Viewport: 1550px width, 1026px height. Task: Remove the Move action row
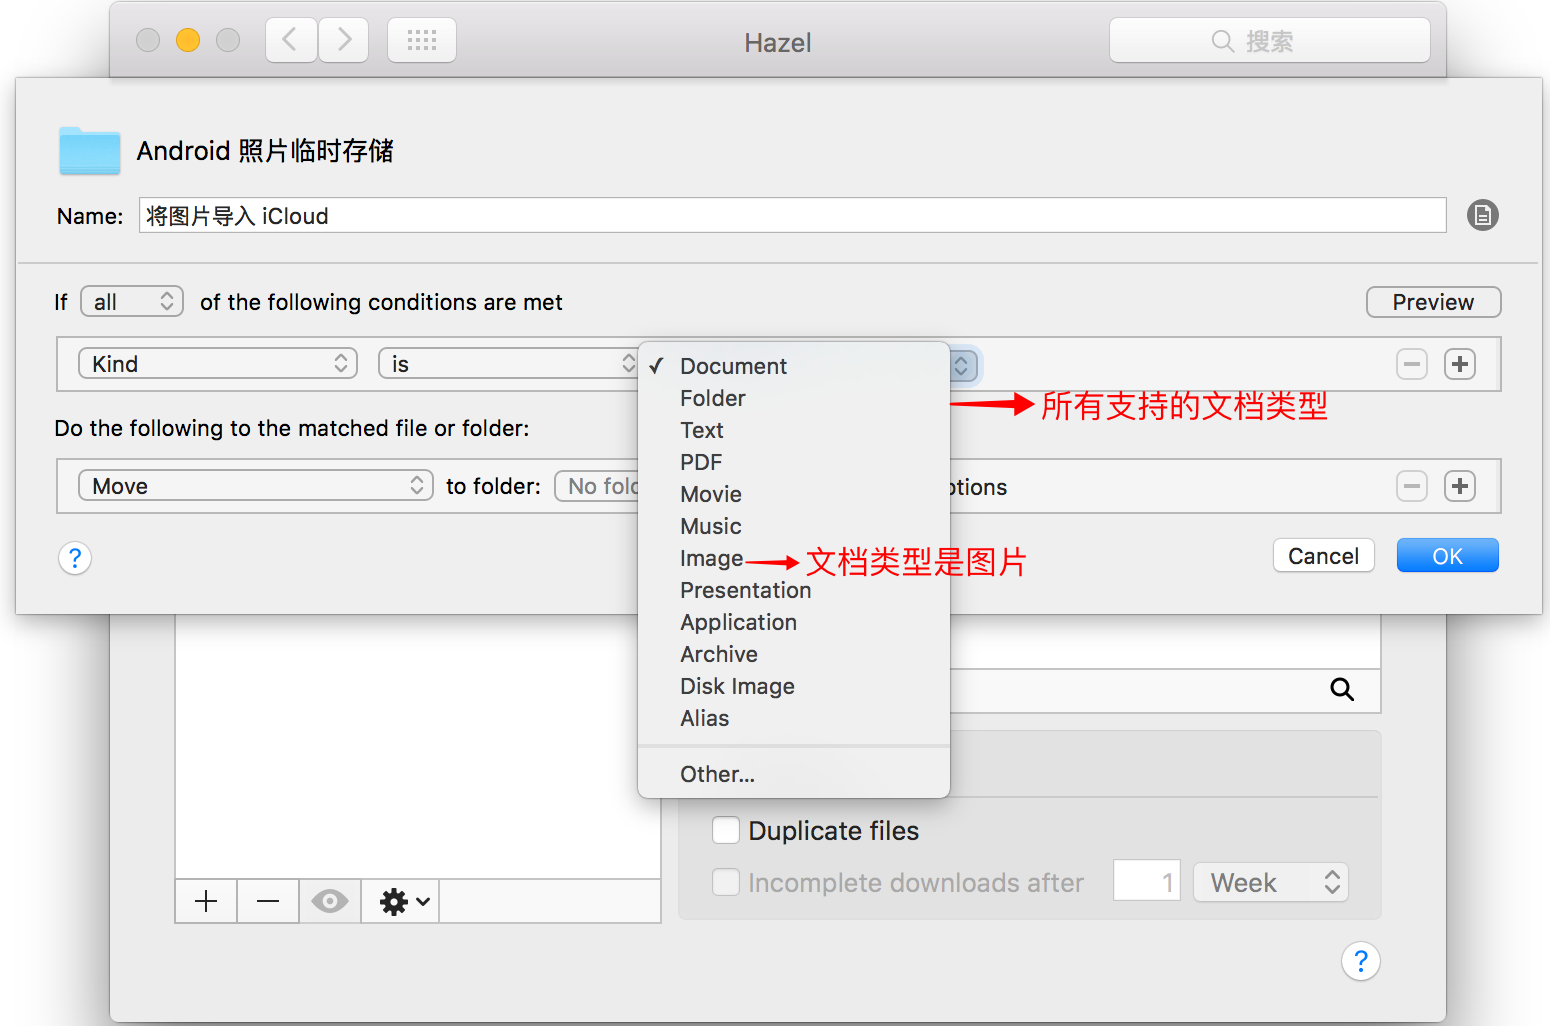point(1411,486)
